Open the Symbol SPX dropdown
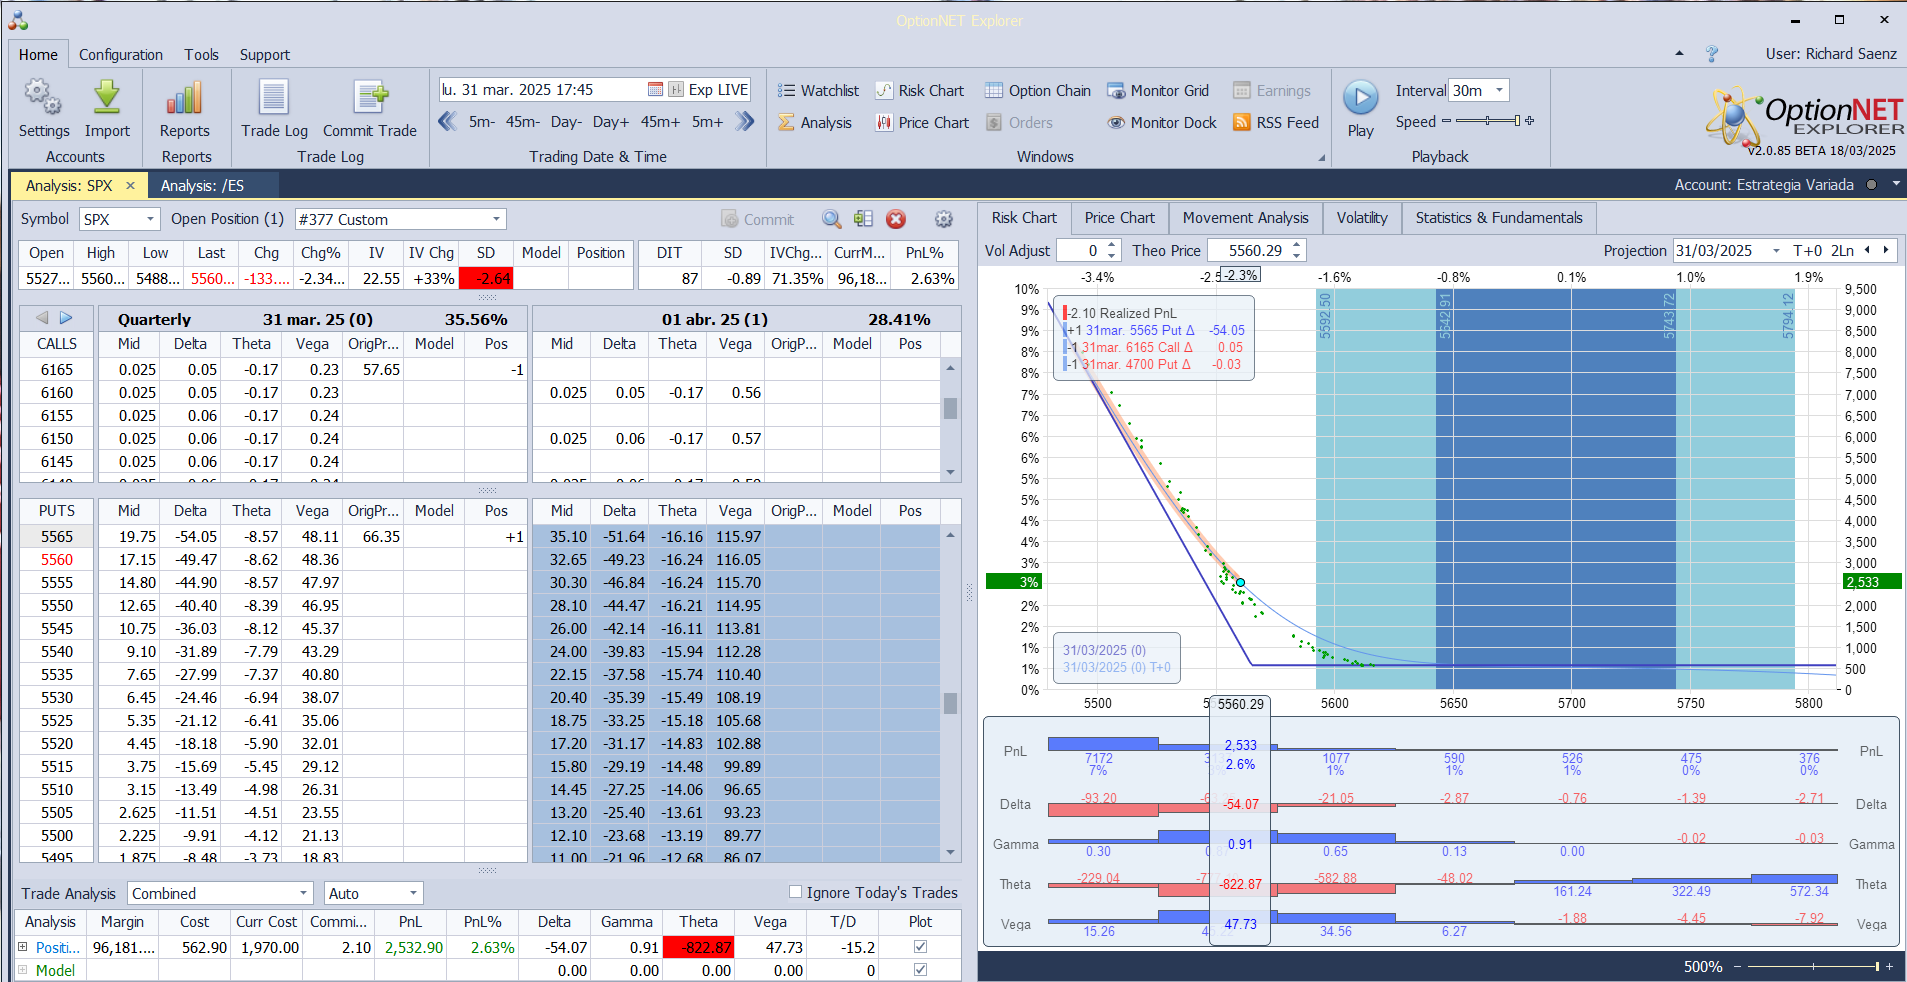 (x=150, y=219)
